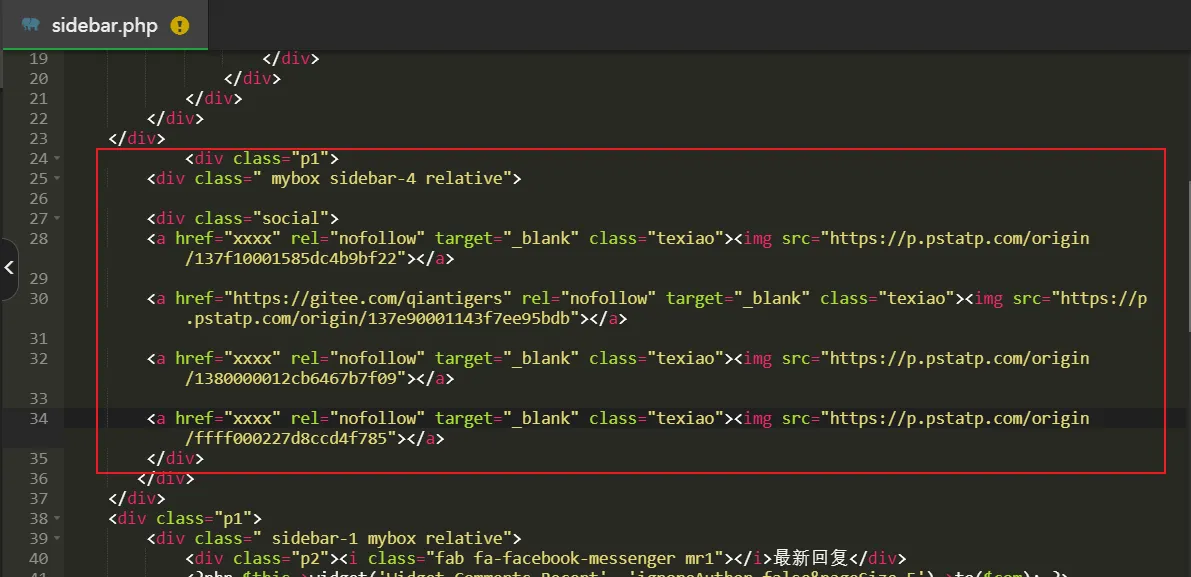Screen dimensions: 1191x577
Task: Click image path 1380000012cb6467b7f09
Action: (x=296, y=378)
